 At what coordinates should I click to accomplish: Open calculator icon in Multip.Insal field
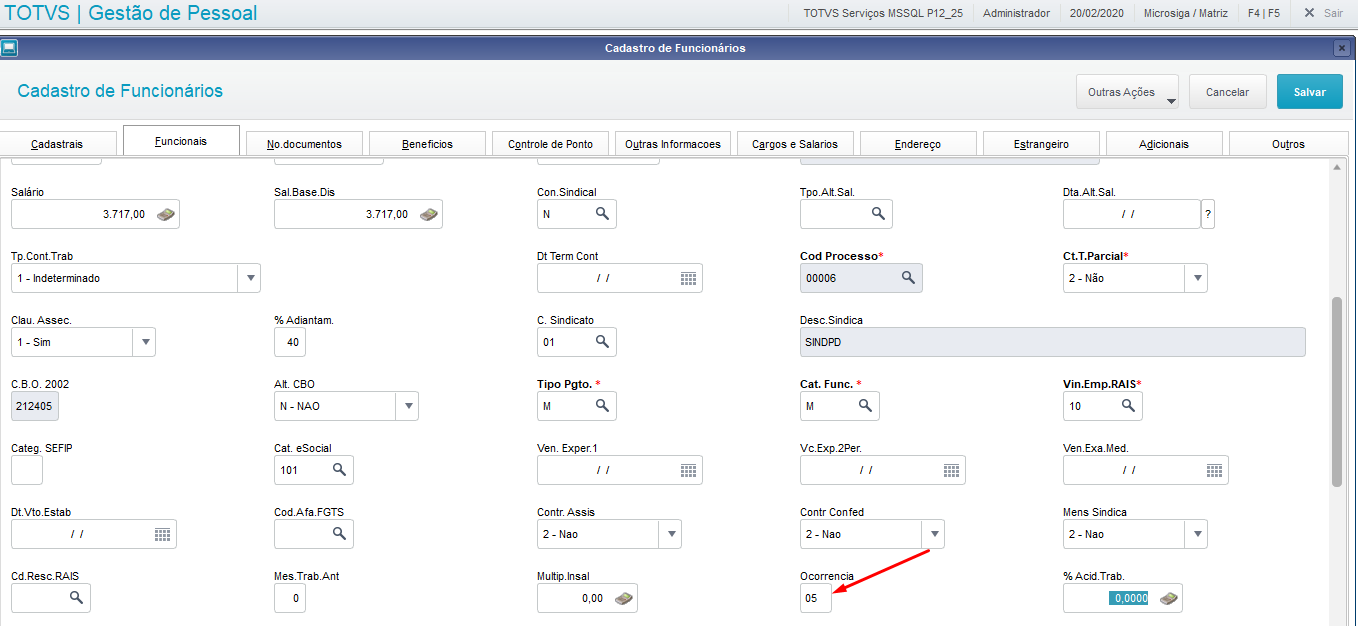[623, 598]
